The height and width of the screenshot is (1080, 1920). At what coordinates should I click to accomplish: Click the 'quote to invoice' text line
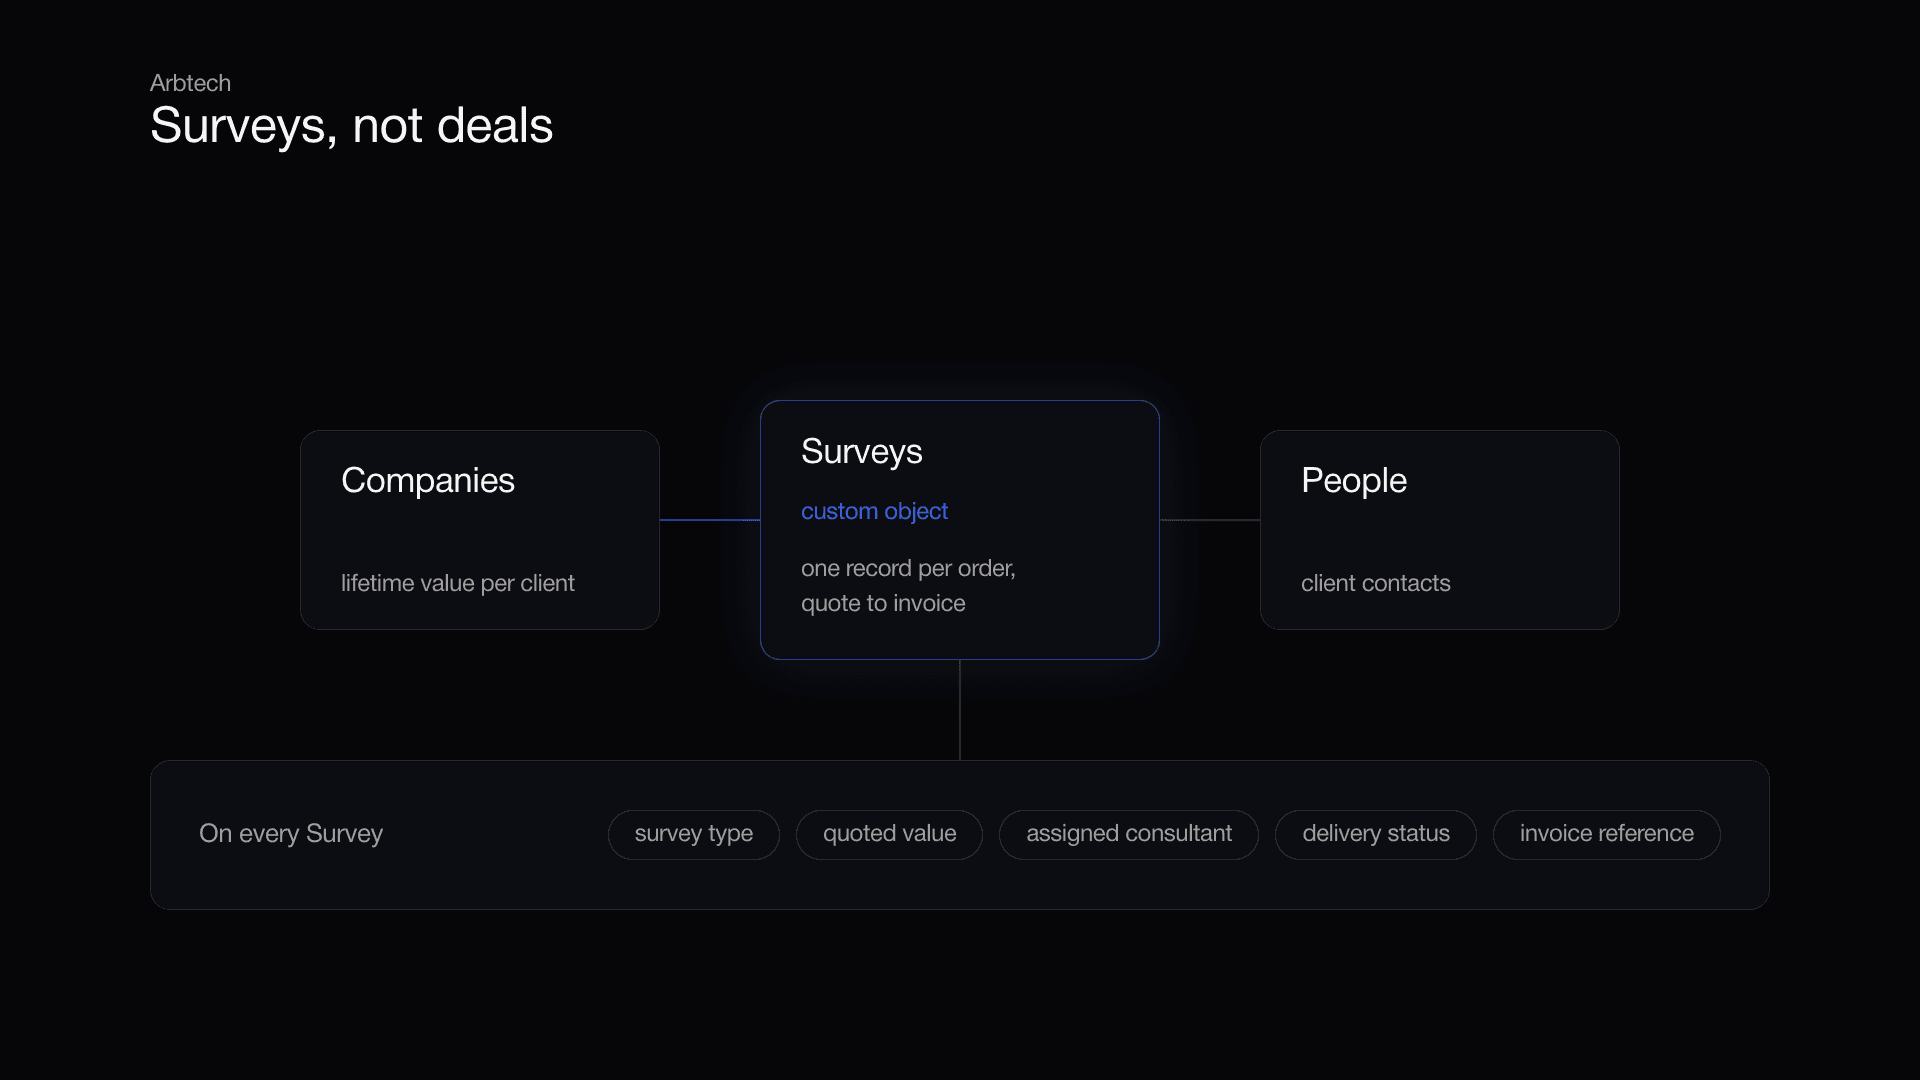point(883,603)
